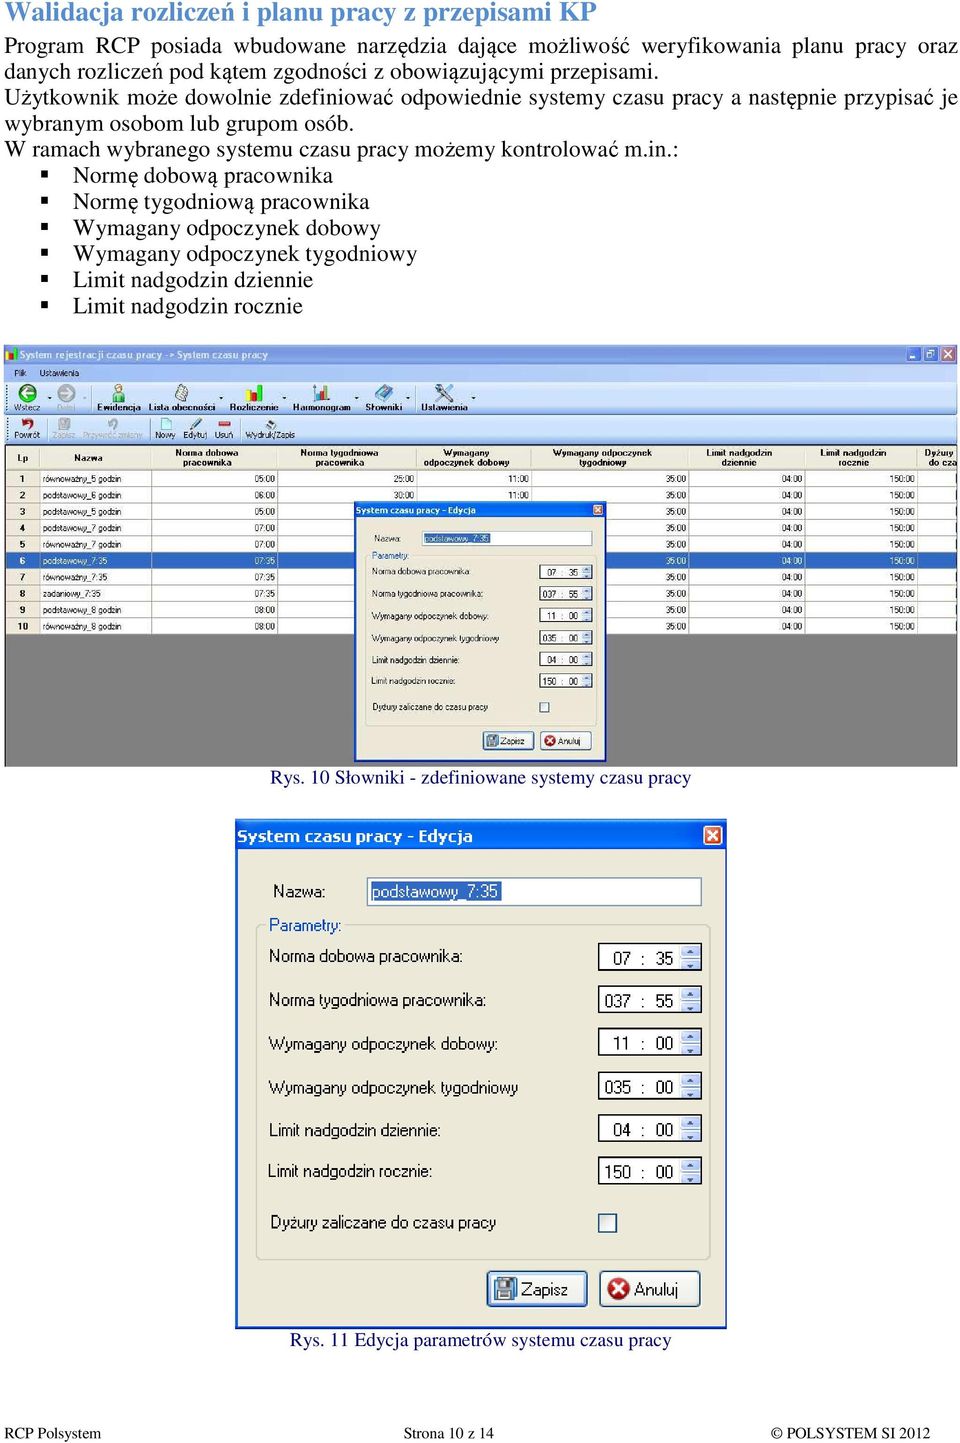
Task: Click the disabled Zapisz icon in secondary toolbar
Action: 64,424
